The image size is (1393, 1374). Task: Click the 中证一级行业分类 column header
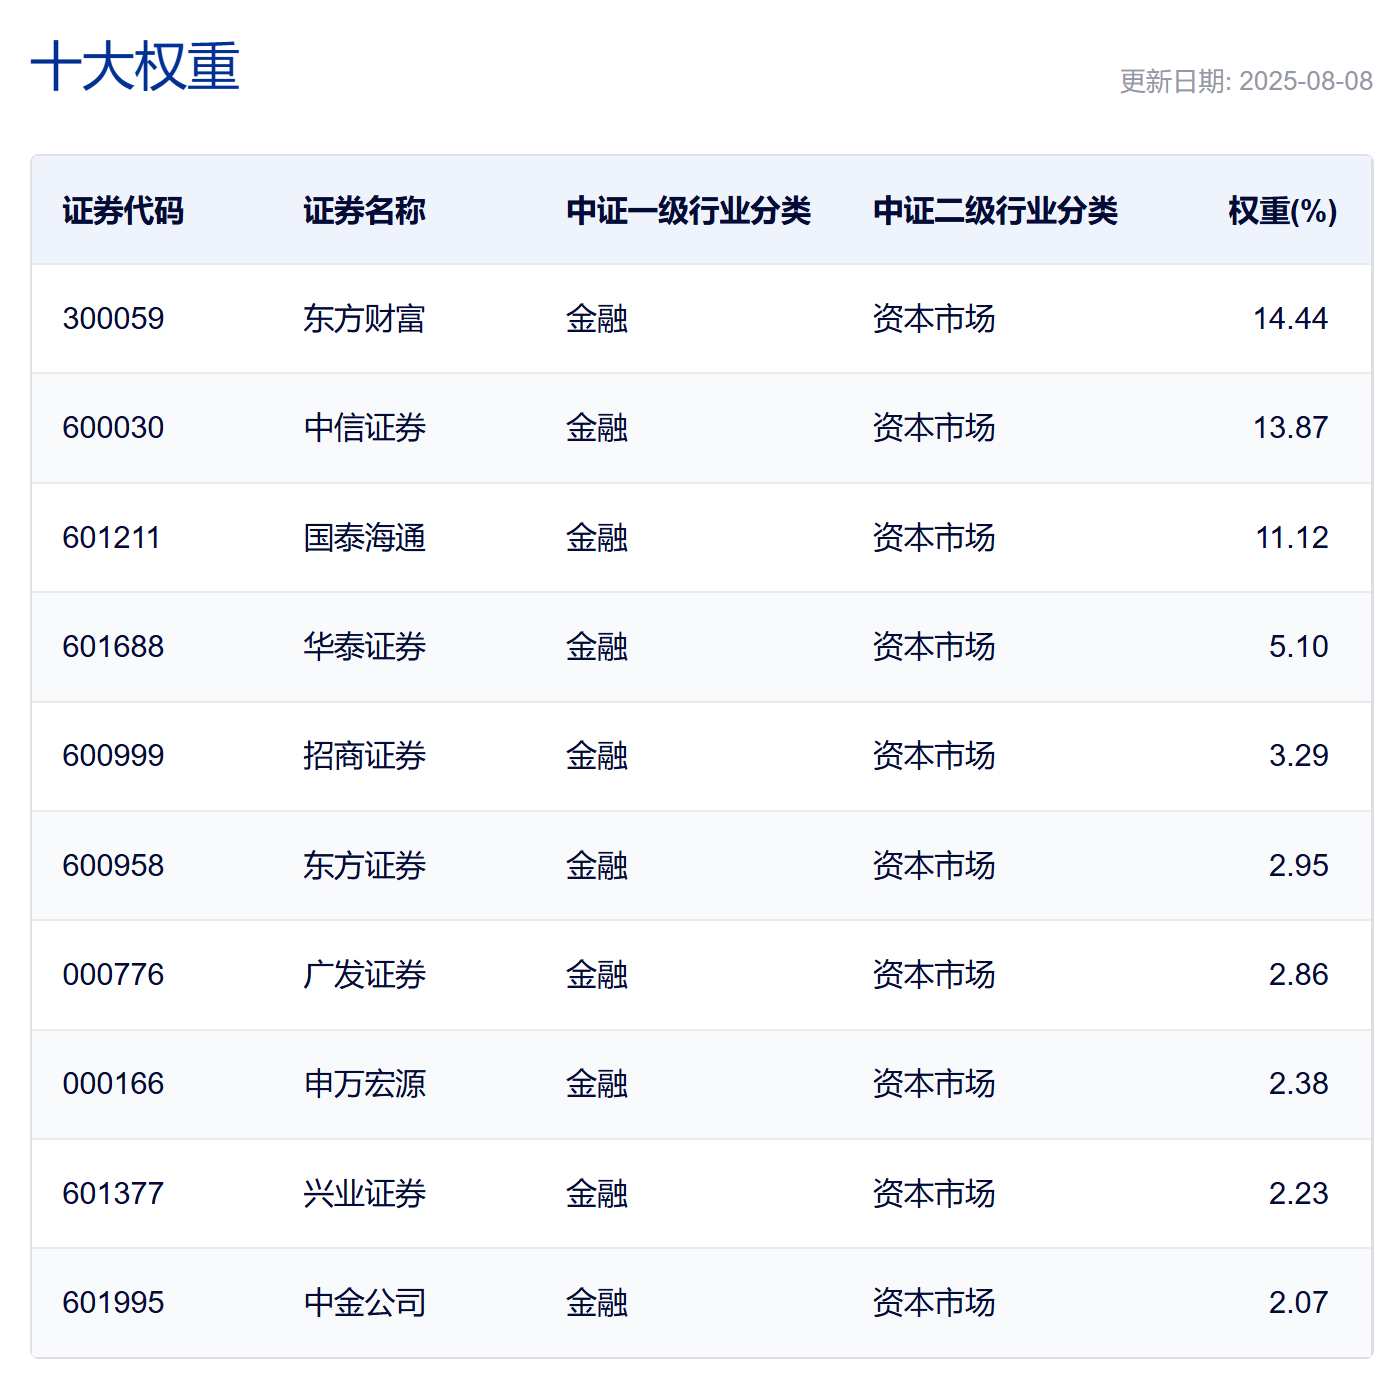(x=688, y=211)
